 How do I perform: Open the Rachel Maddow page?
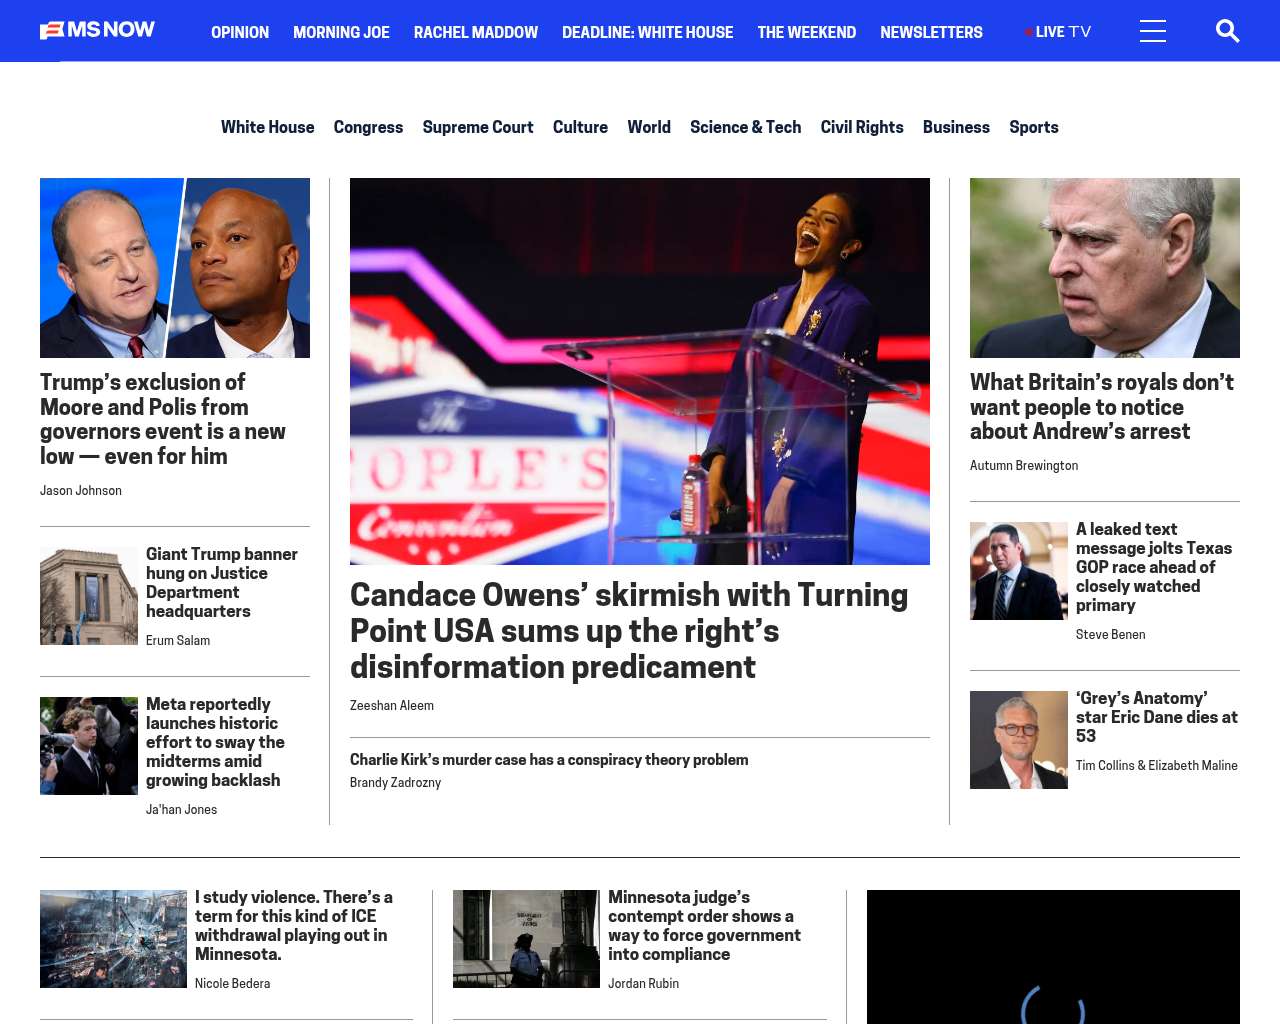476,32
